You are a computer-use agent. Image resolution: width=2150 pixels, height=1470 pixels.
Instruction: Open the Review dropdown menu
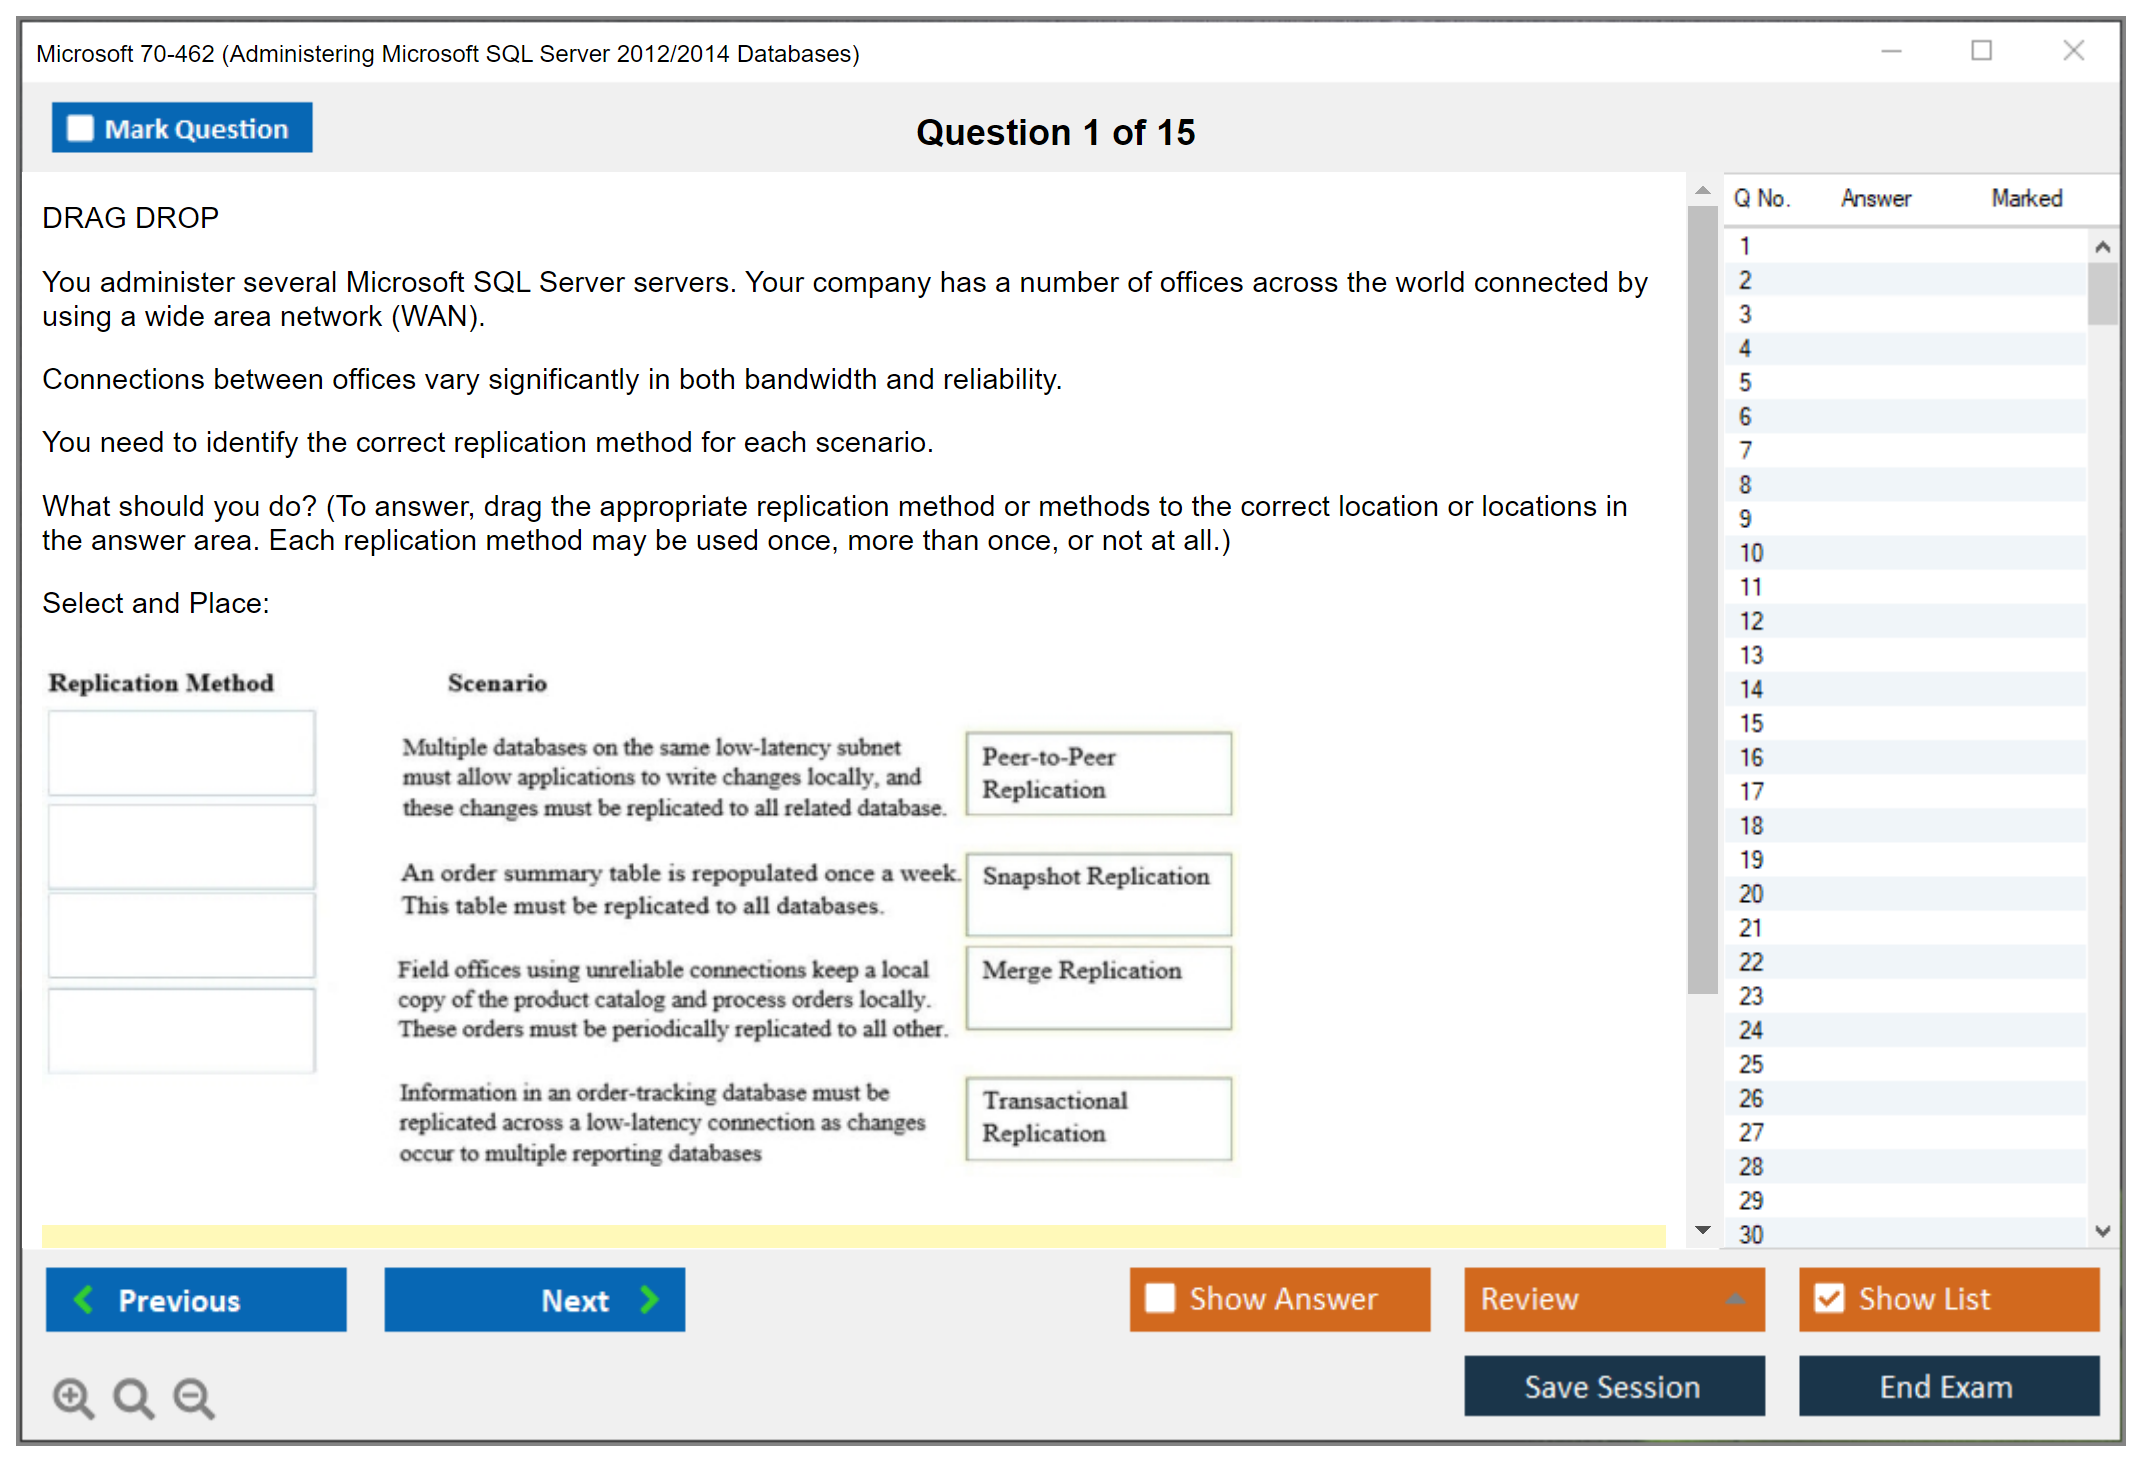[x=1735, y=1299]
